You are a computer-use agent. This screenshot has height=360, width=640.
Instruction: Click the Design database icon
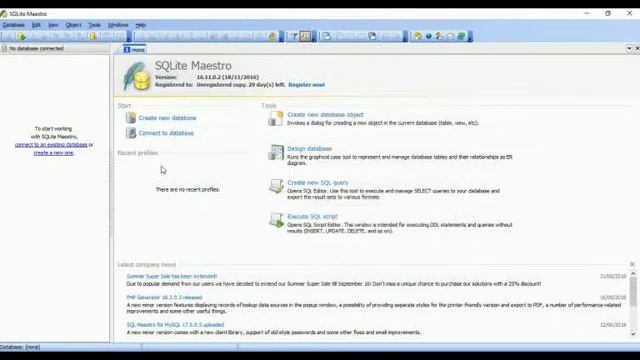coord(276,152)
